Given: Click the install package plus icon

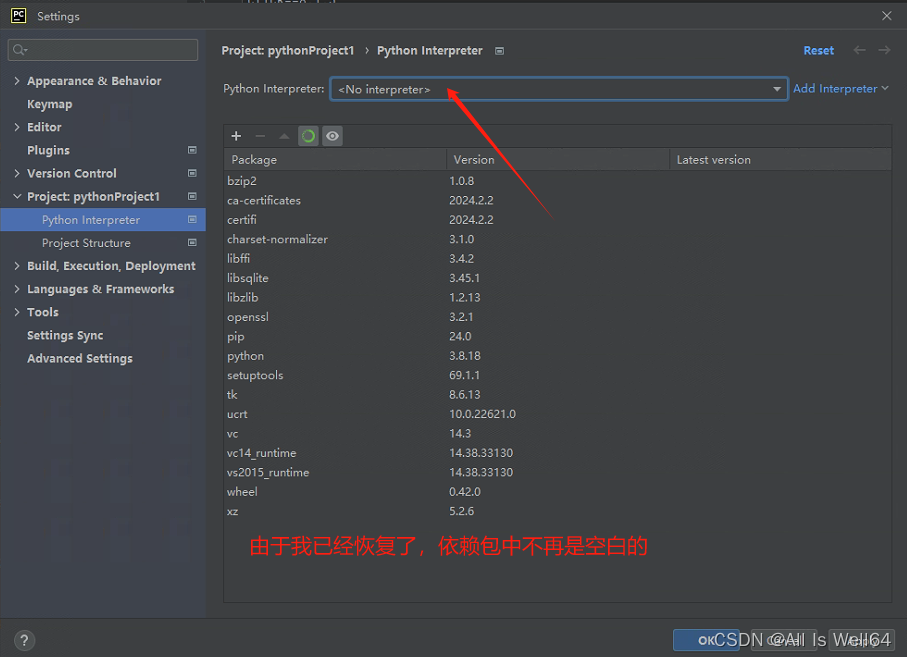Looking at the screenshot, I should click(236, 136).
